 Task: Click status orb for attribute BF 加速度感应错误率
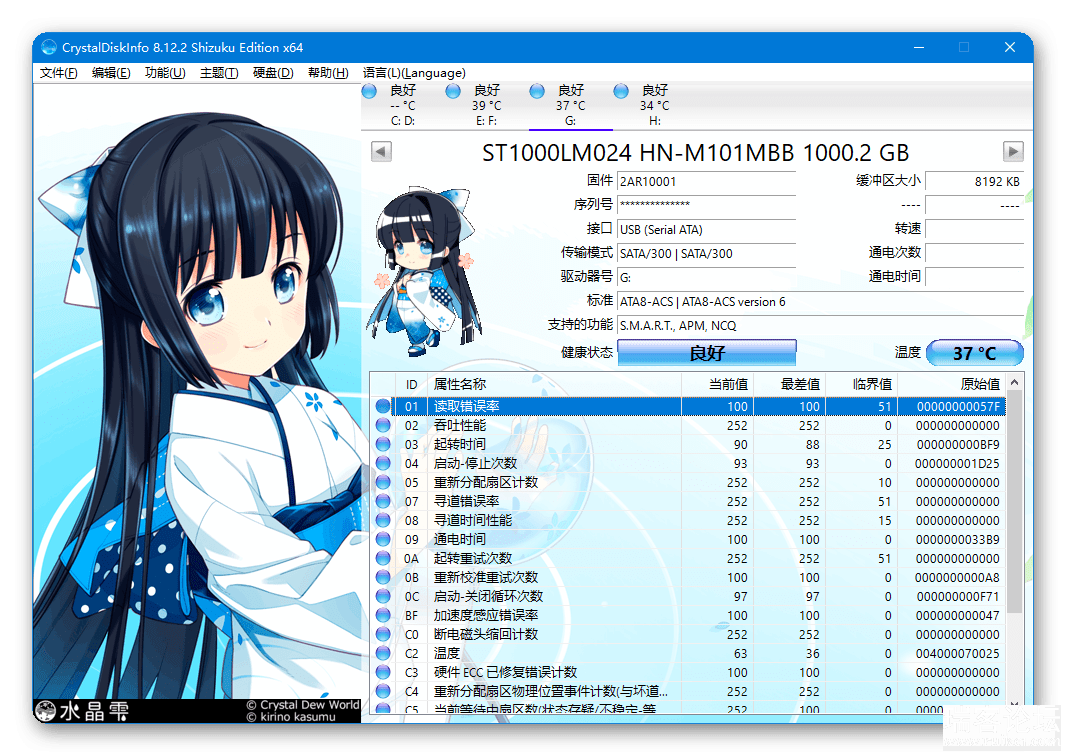383,615
